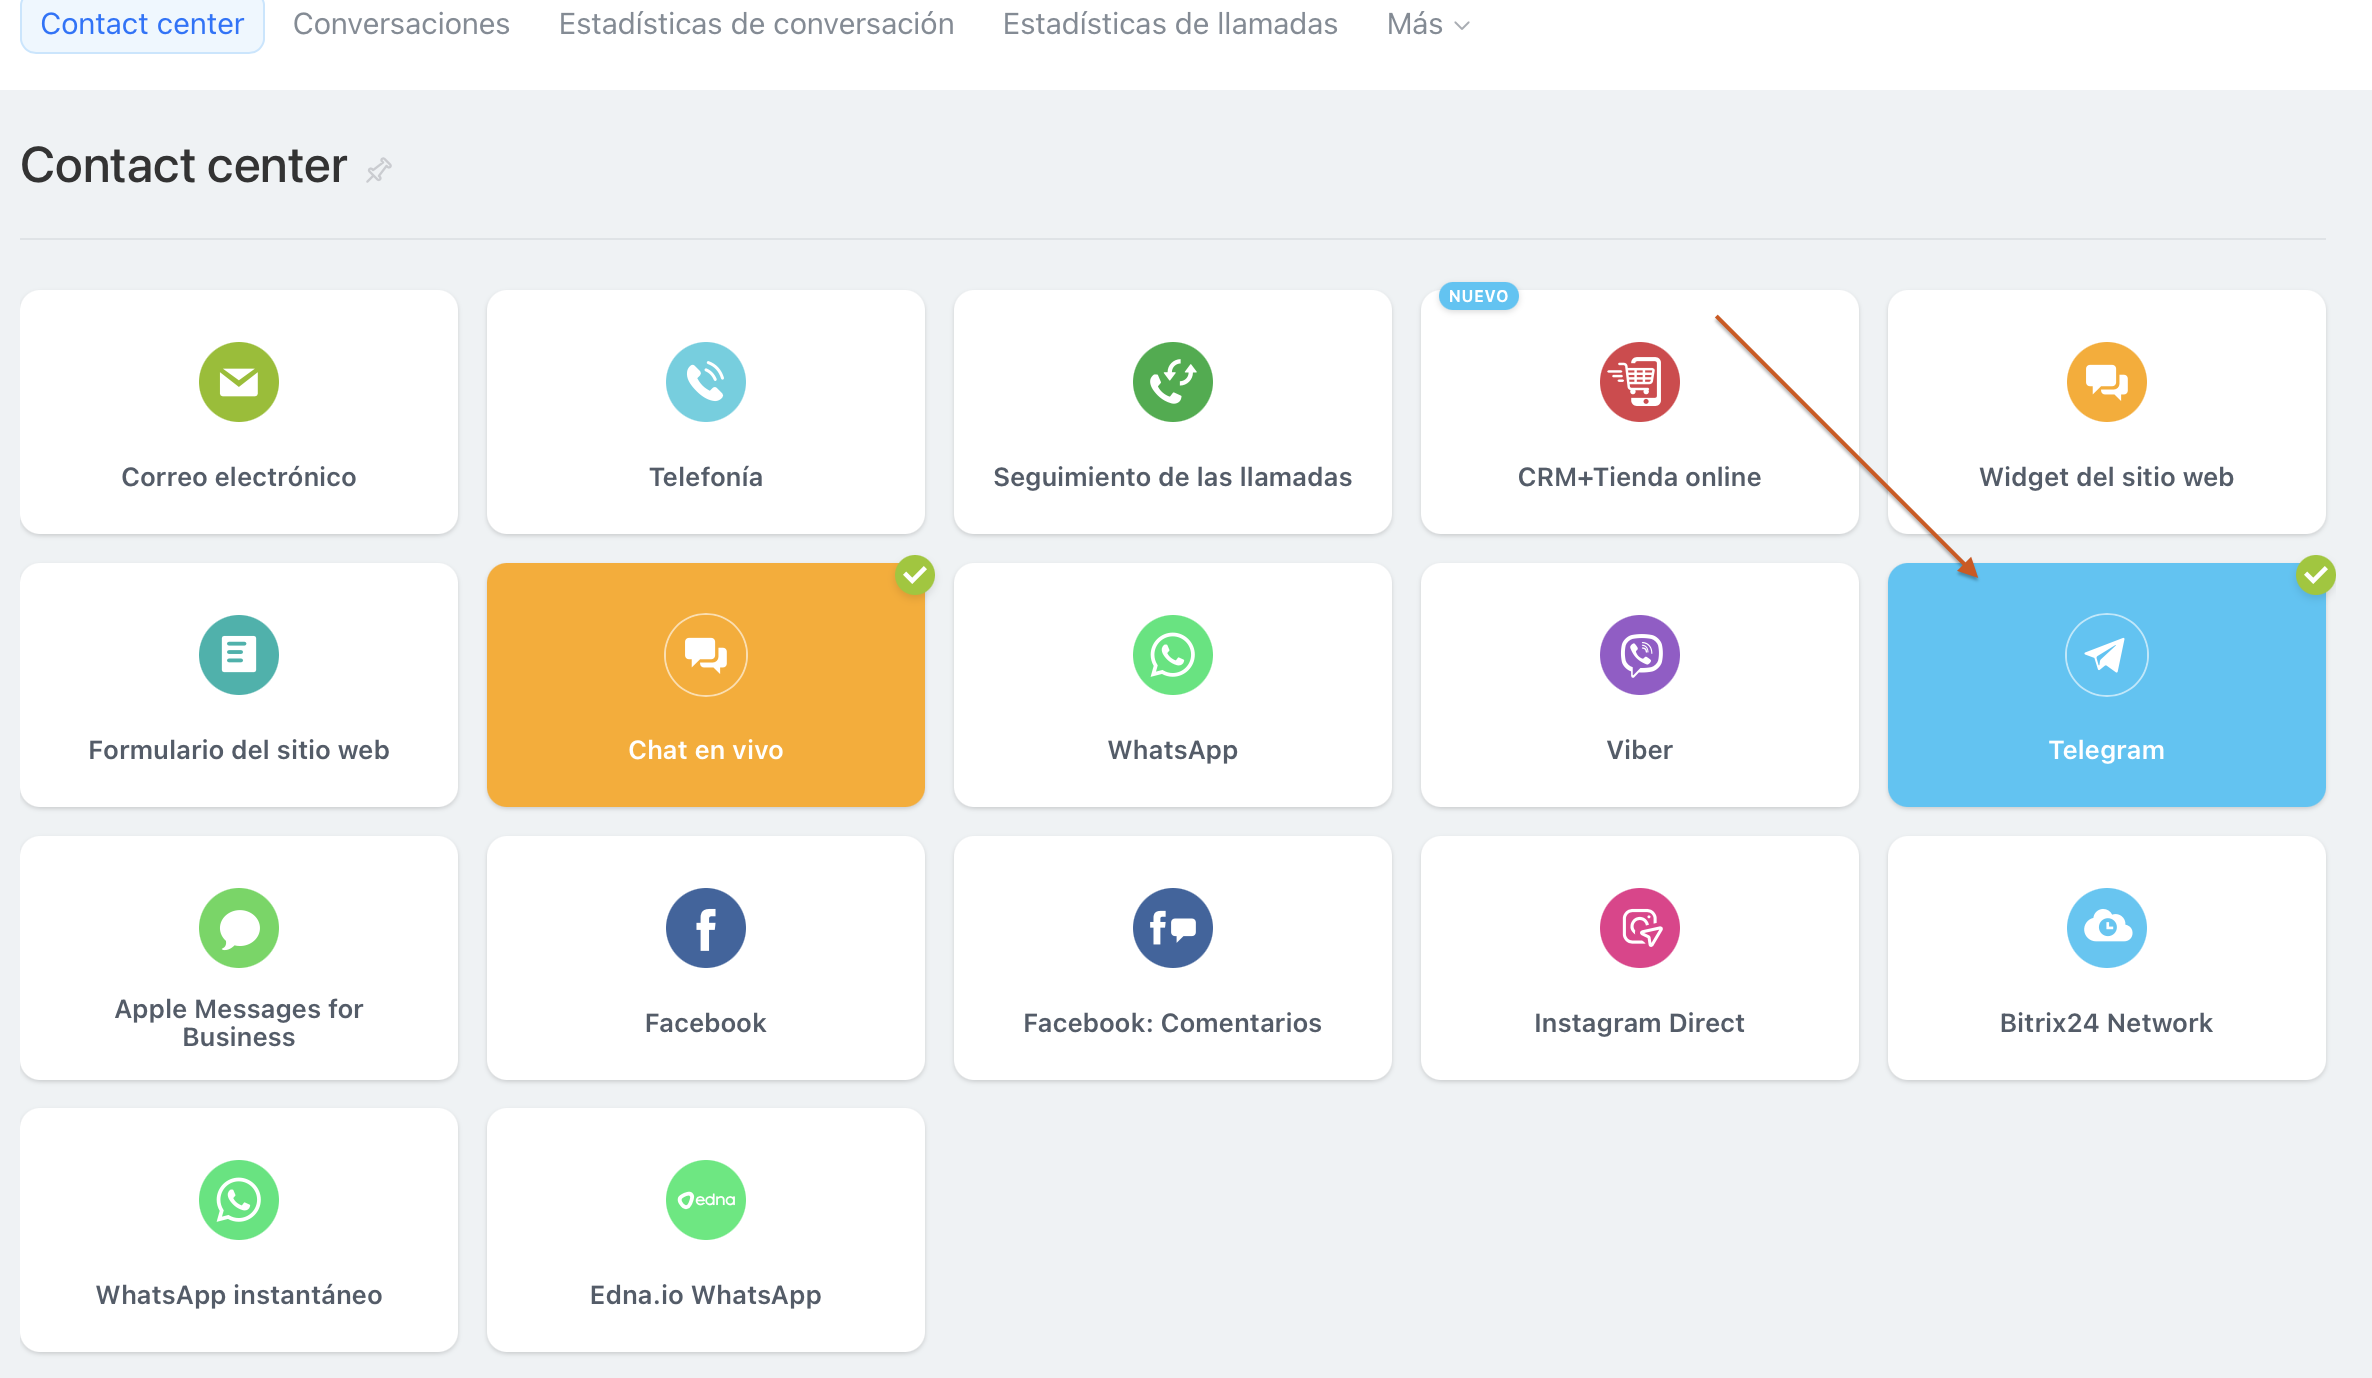Open Estadísticas de conversación tab
Image resolution: width=2372 pixels, height=1378 pixels.
pos(756,24)
